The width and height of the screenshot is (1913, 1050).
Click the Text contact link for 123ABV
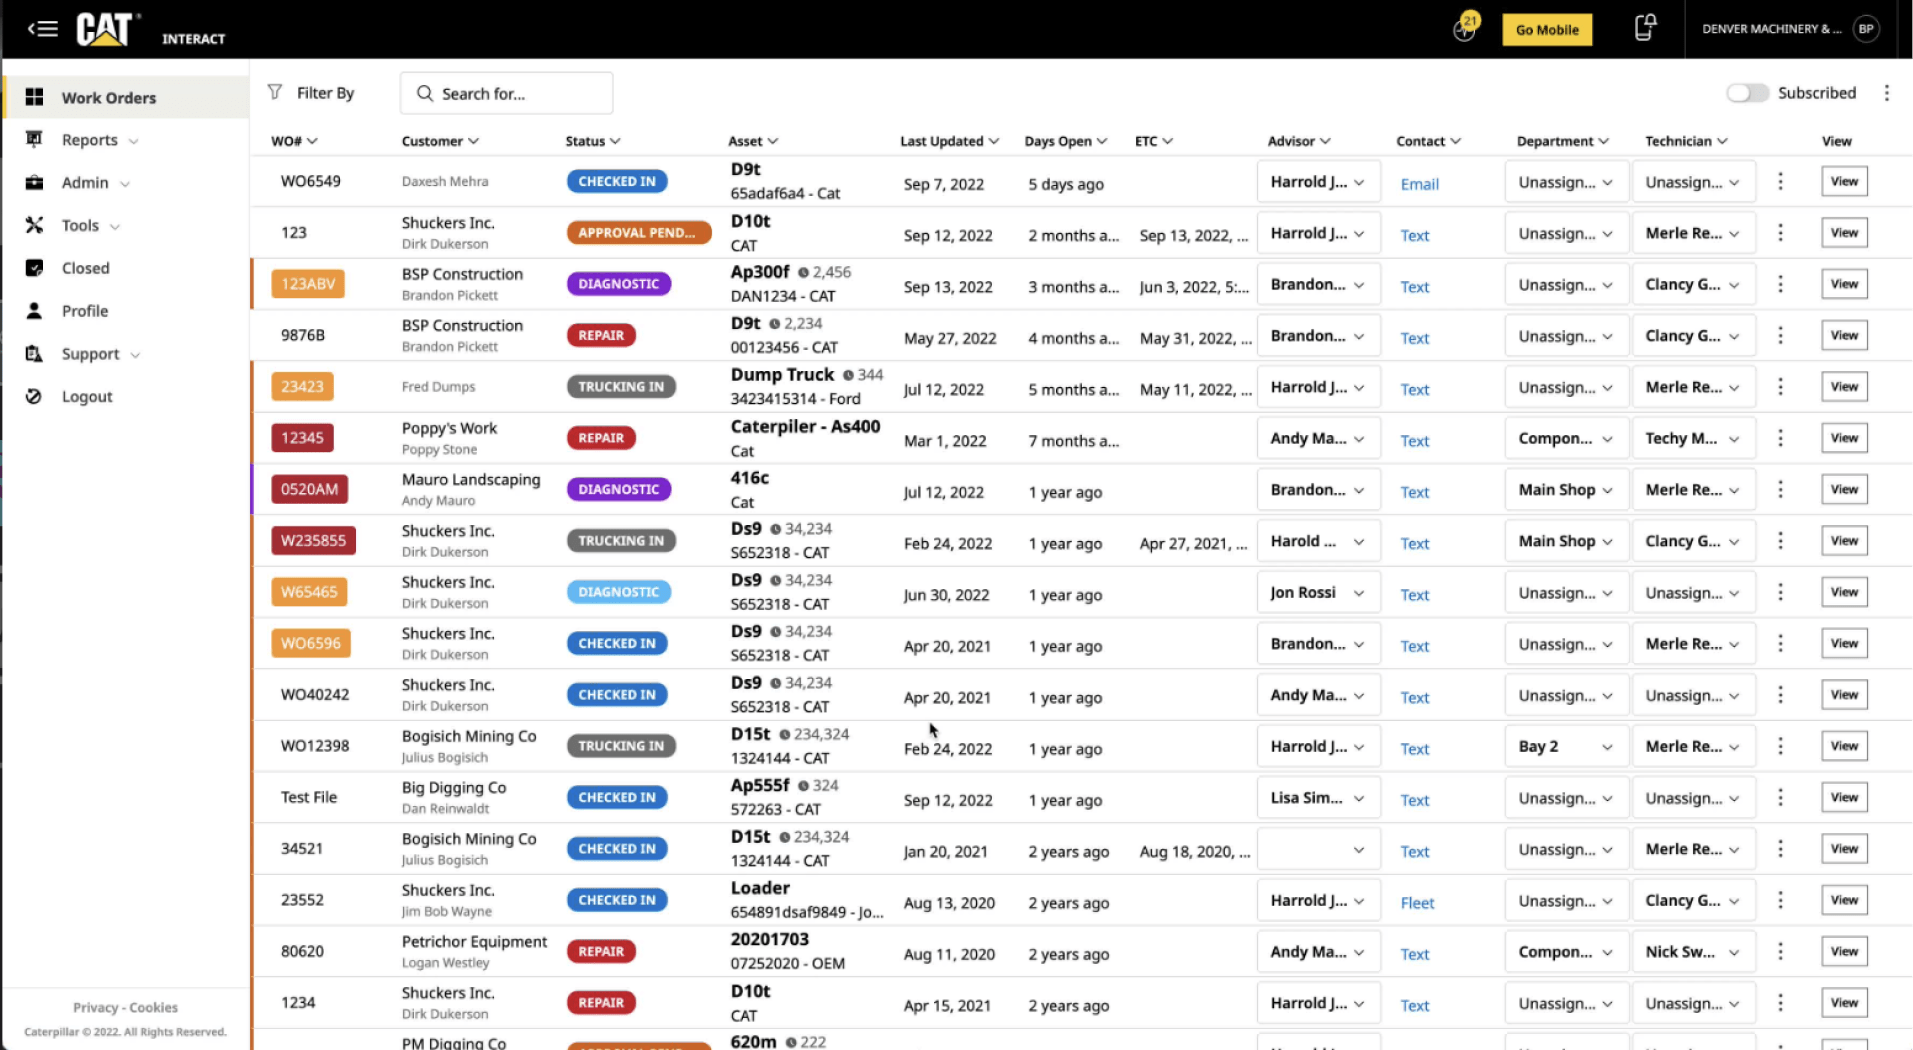tap(1414, 287)
